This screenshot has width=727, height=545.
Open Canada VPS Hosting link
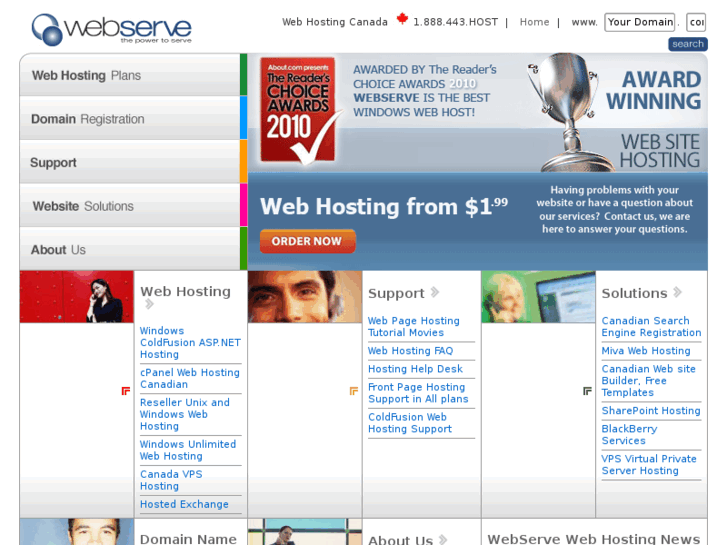click(171, 480)
